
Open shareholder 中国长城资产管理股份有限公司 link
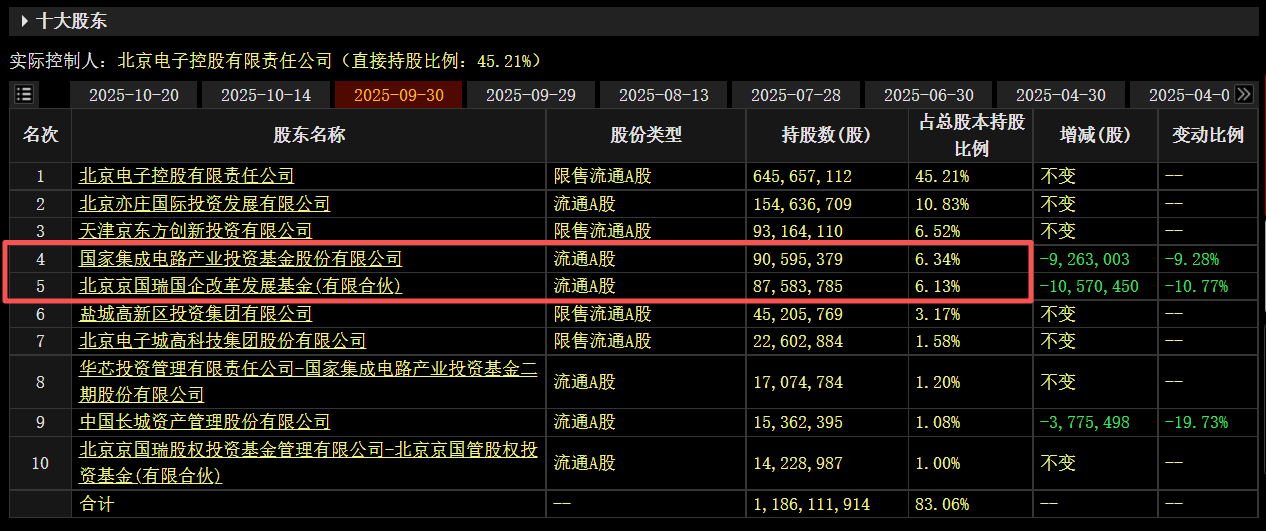(x=205, y=422)
